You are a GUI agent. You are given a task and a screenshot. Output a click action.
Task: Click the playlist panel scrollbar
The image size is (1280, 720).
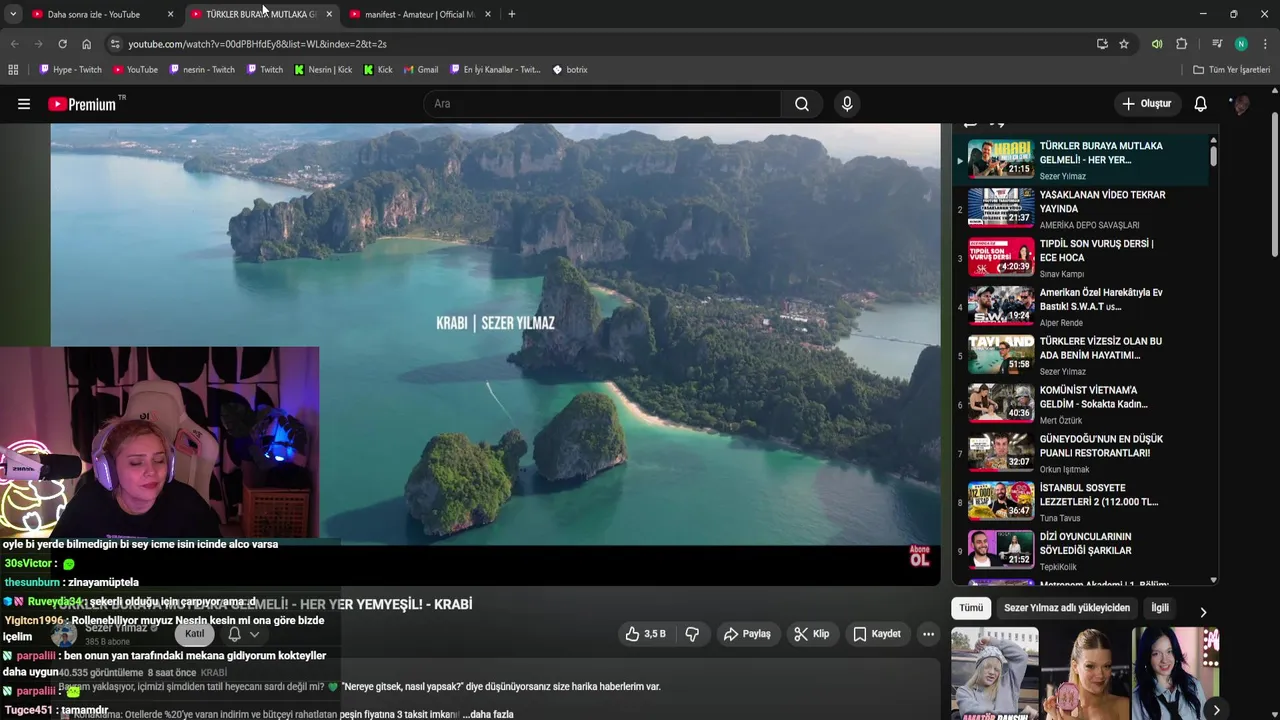click(1213, 155)
